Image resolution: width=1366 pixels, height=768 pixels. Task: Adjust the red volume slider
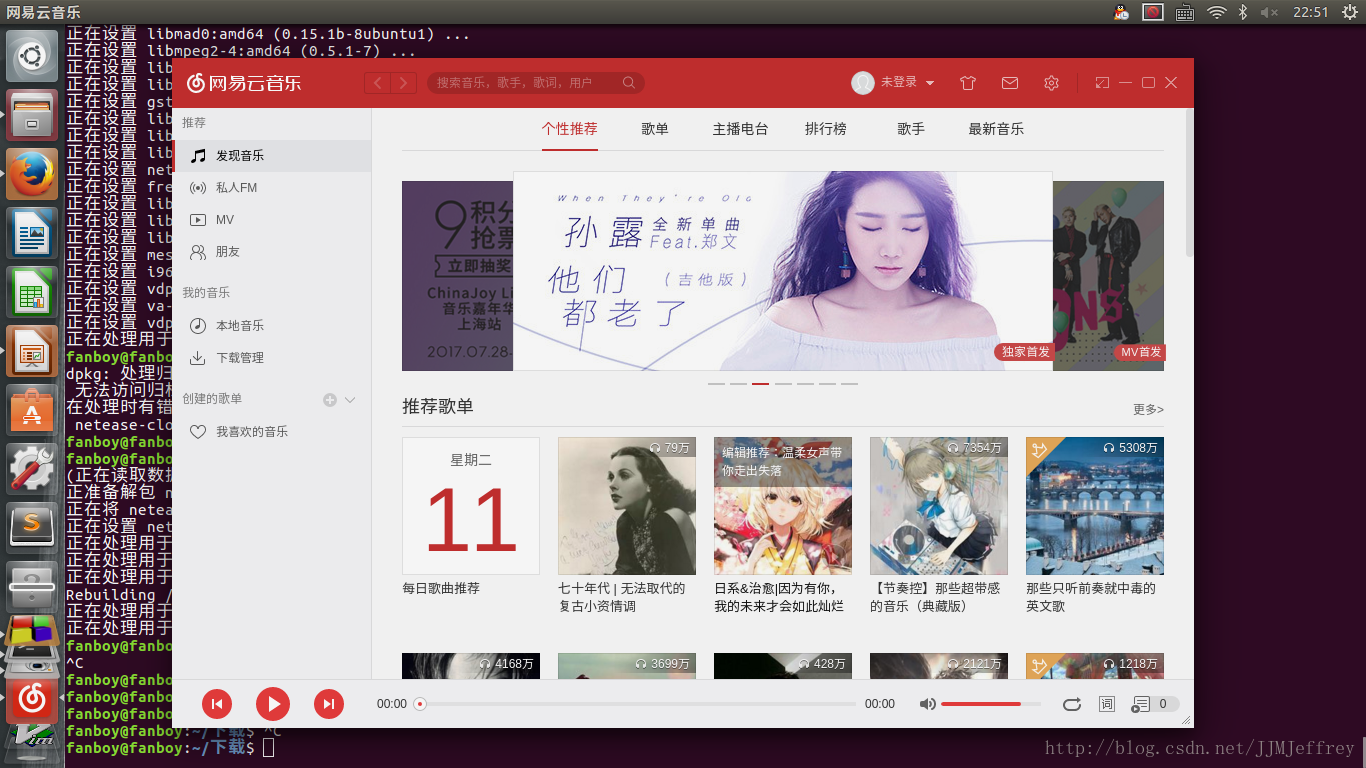pos(991,704)
